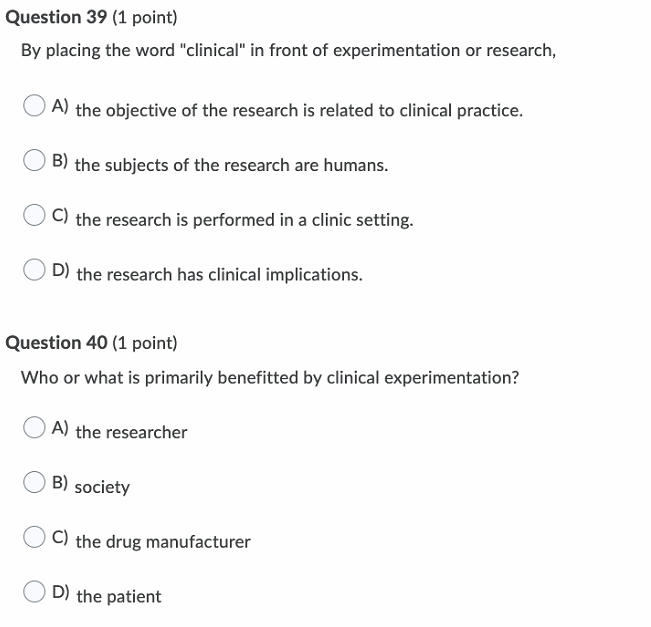
Task: Select 'the researcher' radio button
Action: (34, 428)
